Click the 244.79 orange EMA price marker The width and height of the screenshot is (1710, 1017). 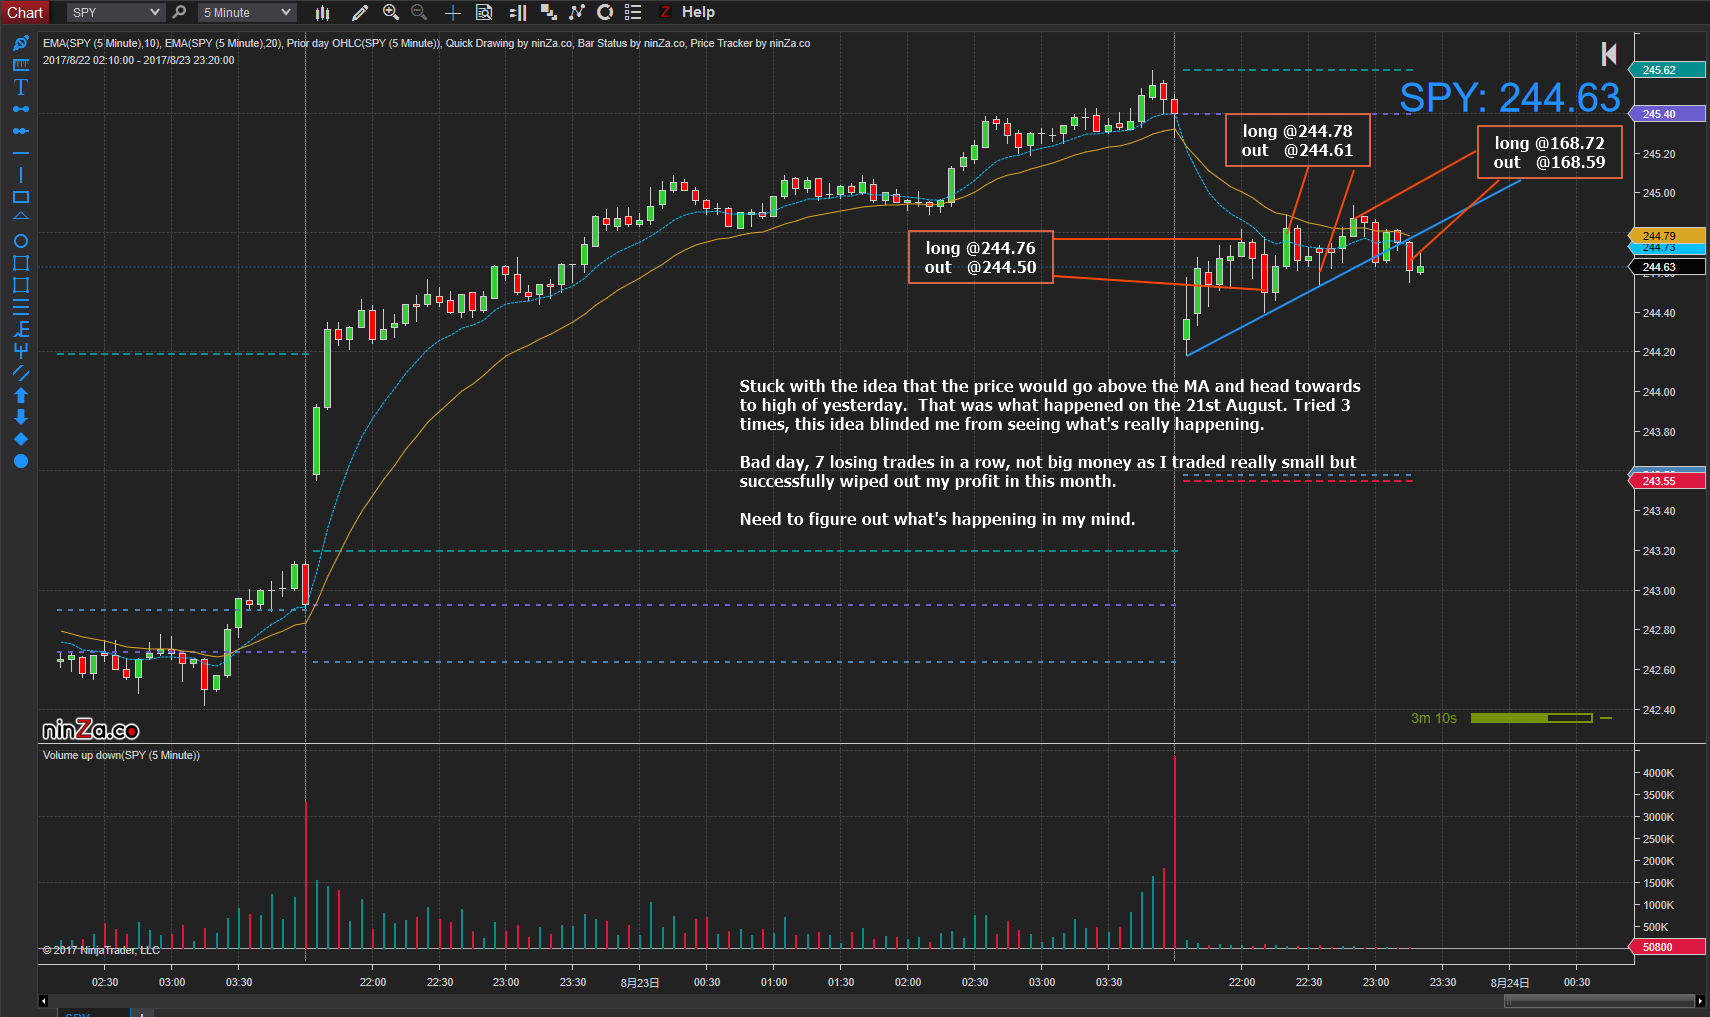(x=1667, y=236)
